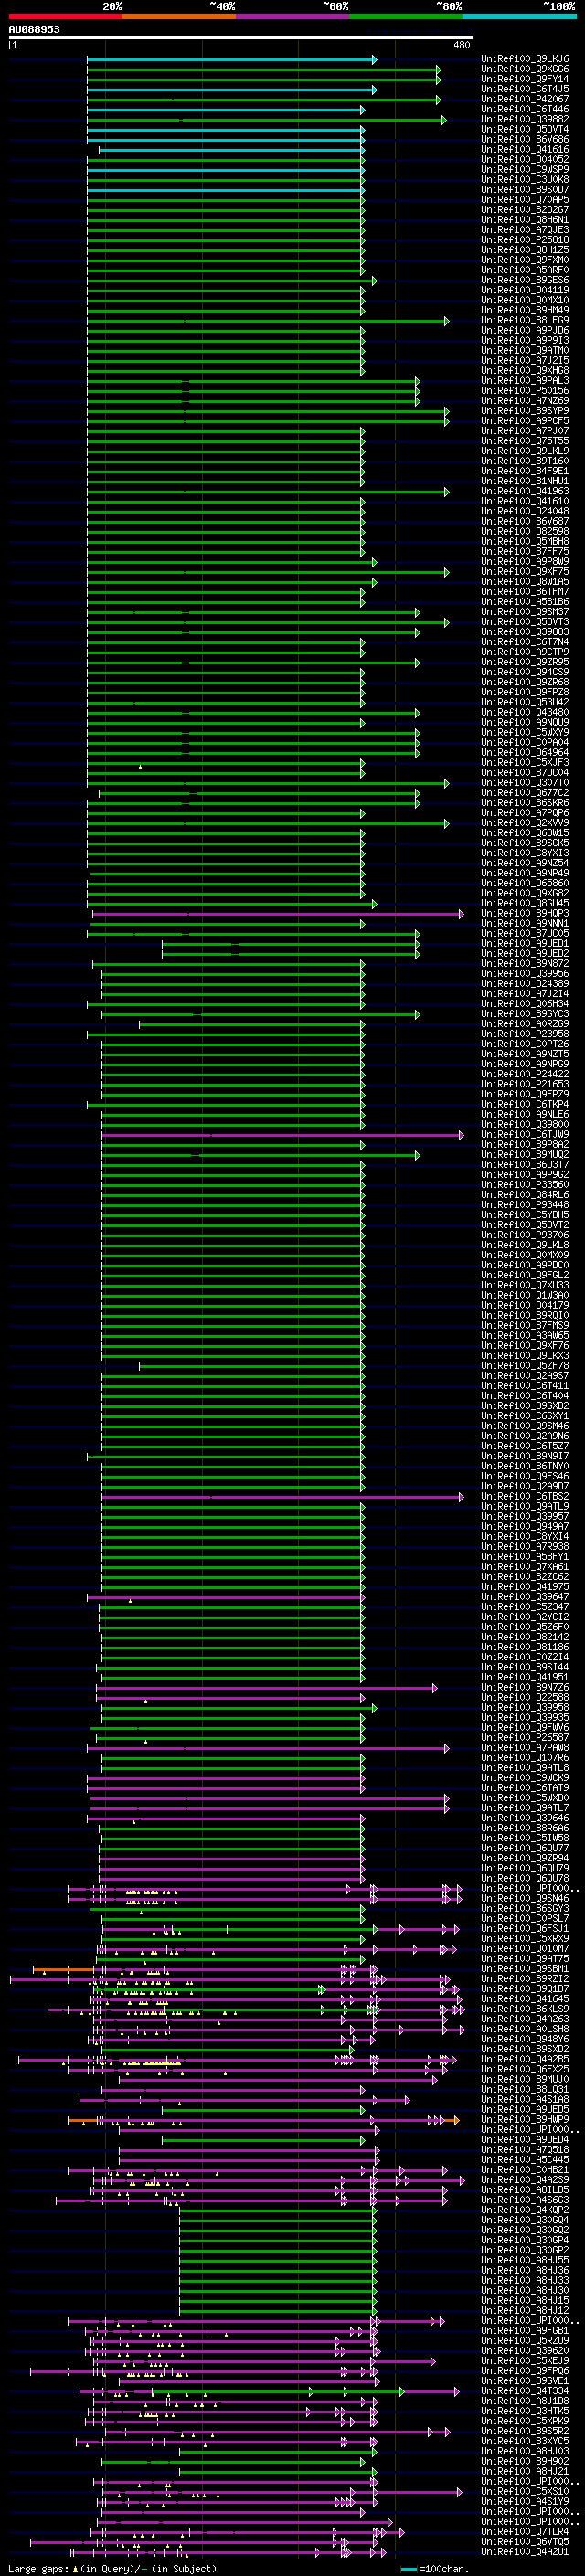The image size is (585, 2576).
Task: Click the UniRef100_B9MUQ2 label
Action: [x=525, y=1154]
